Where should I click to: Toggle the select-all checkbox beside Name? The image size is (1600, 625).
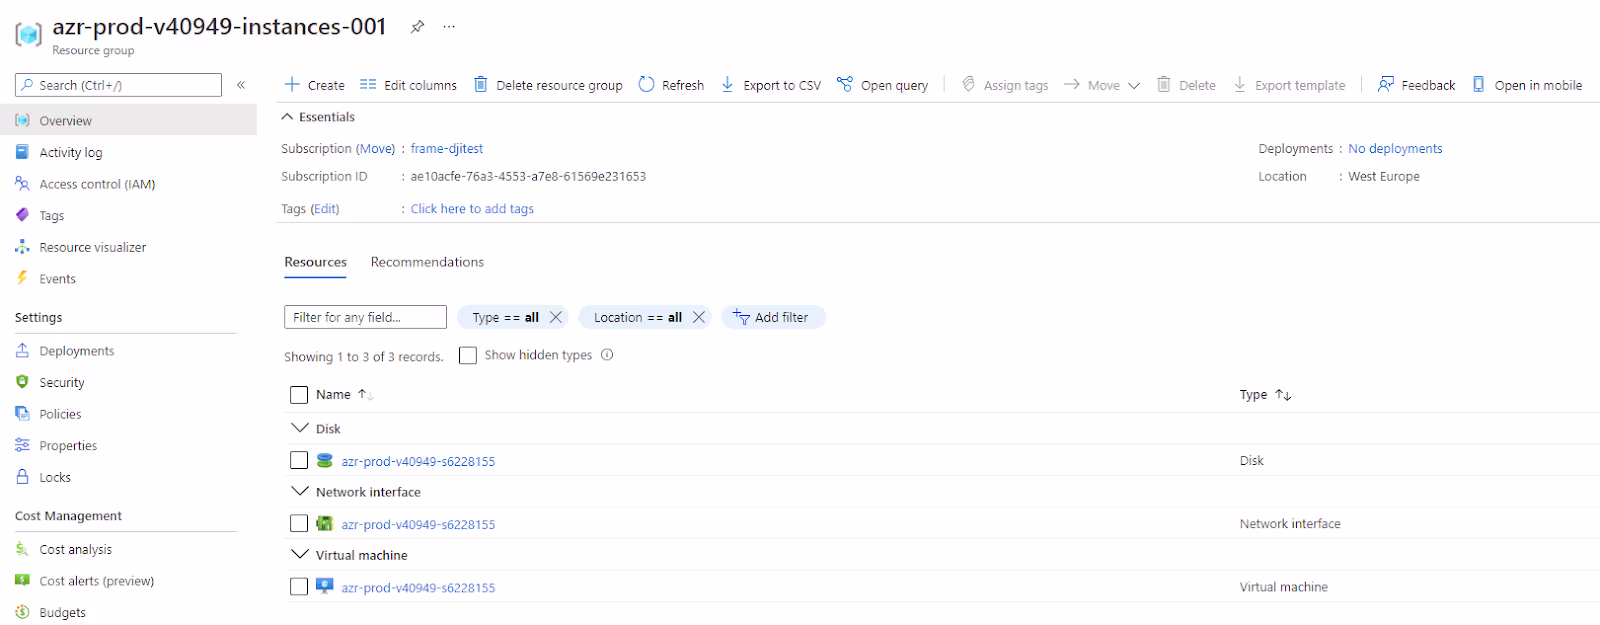(299, 395)
